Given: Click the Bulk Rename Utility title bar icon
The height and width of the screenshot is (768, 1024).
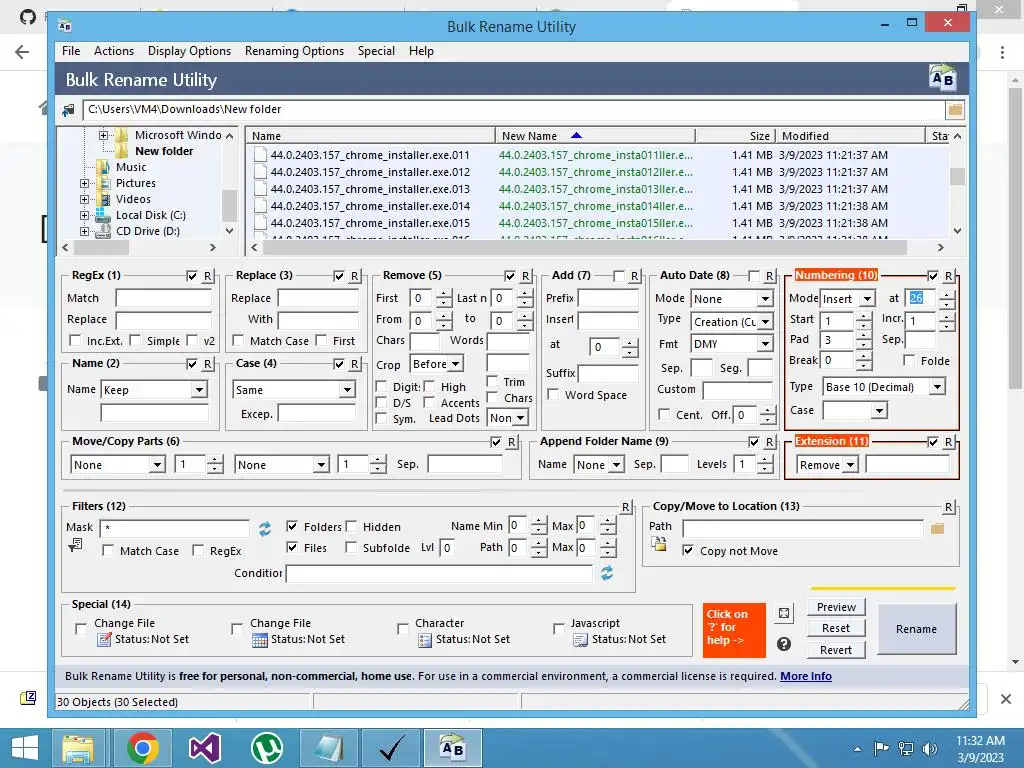Looking at the screenshot, I should (65, 26).
